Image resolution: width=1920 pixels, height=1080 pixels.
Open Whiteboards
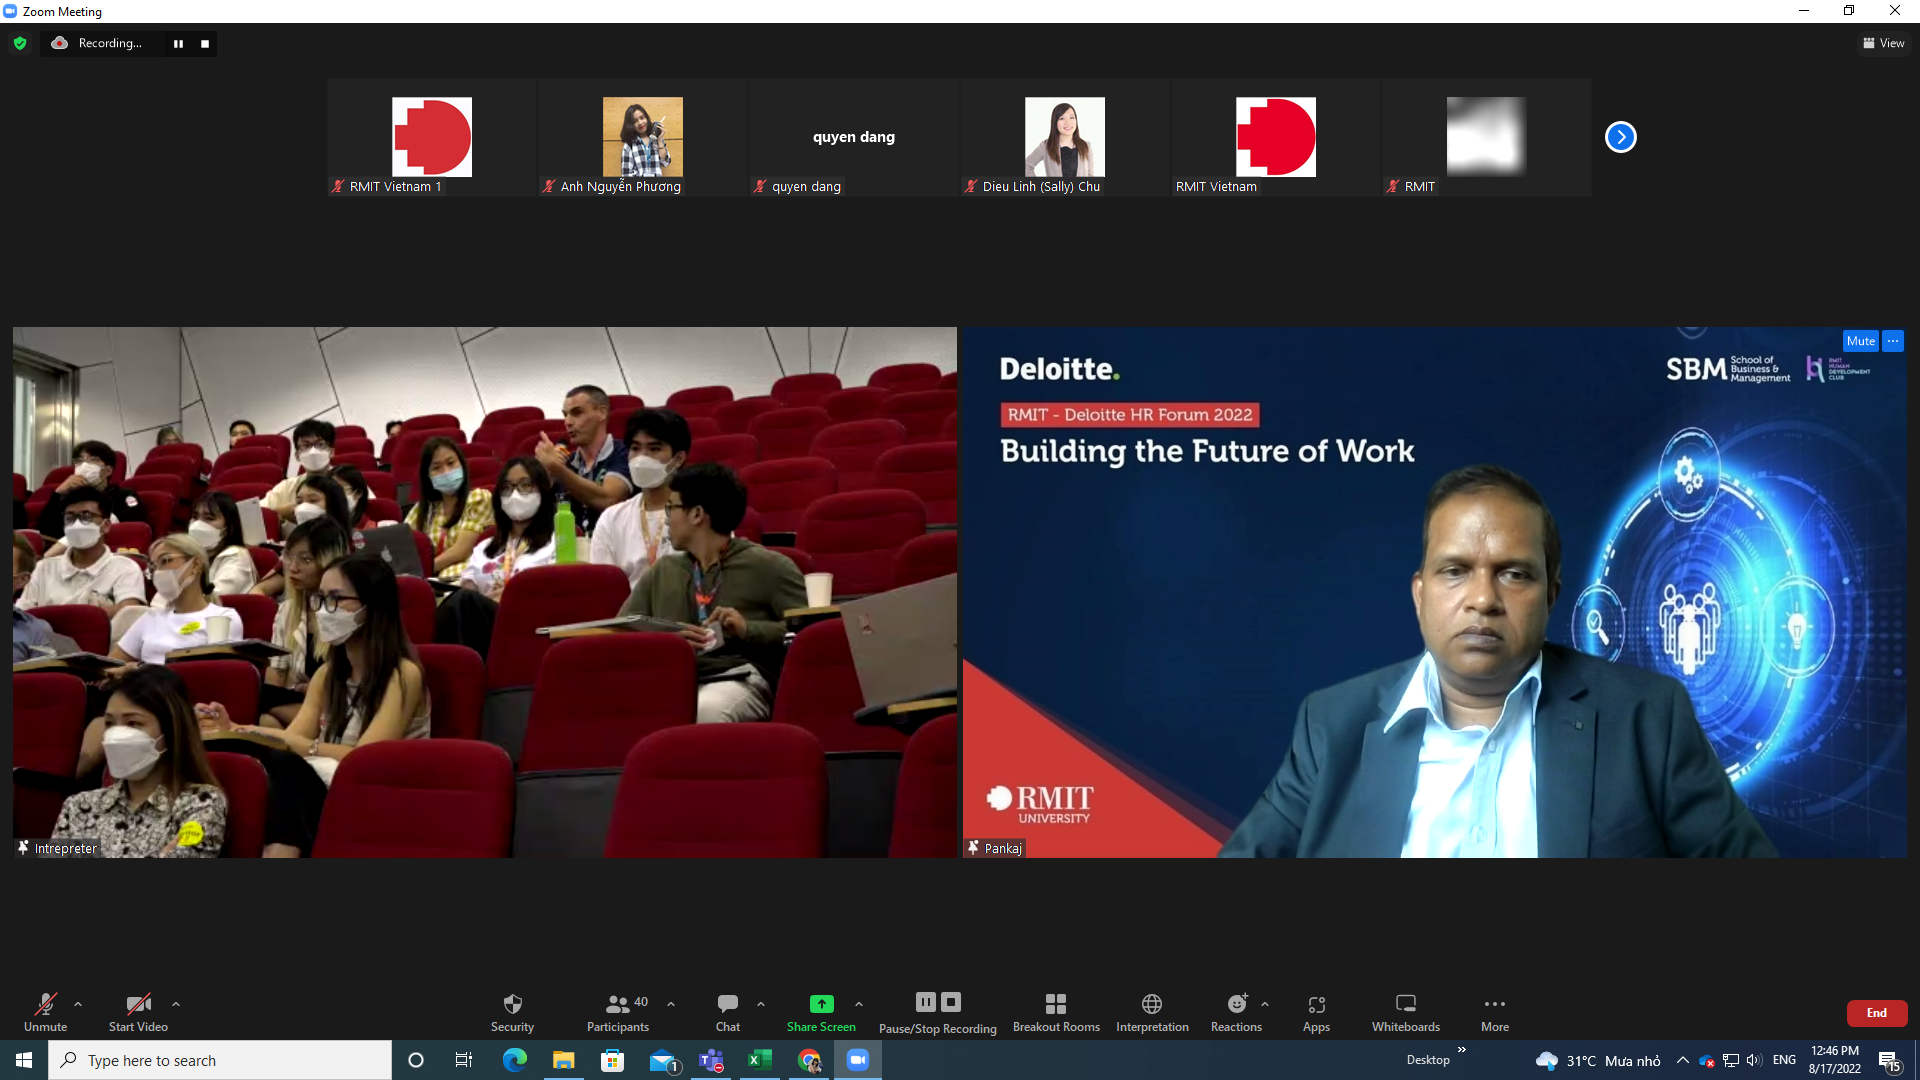[1406, 1012]
